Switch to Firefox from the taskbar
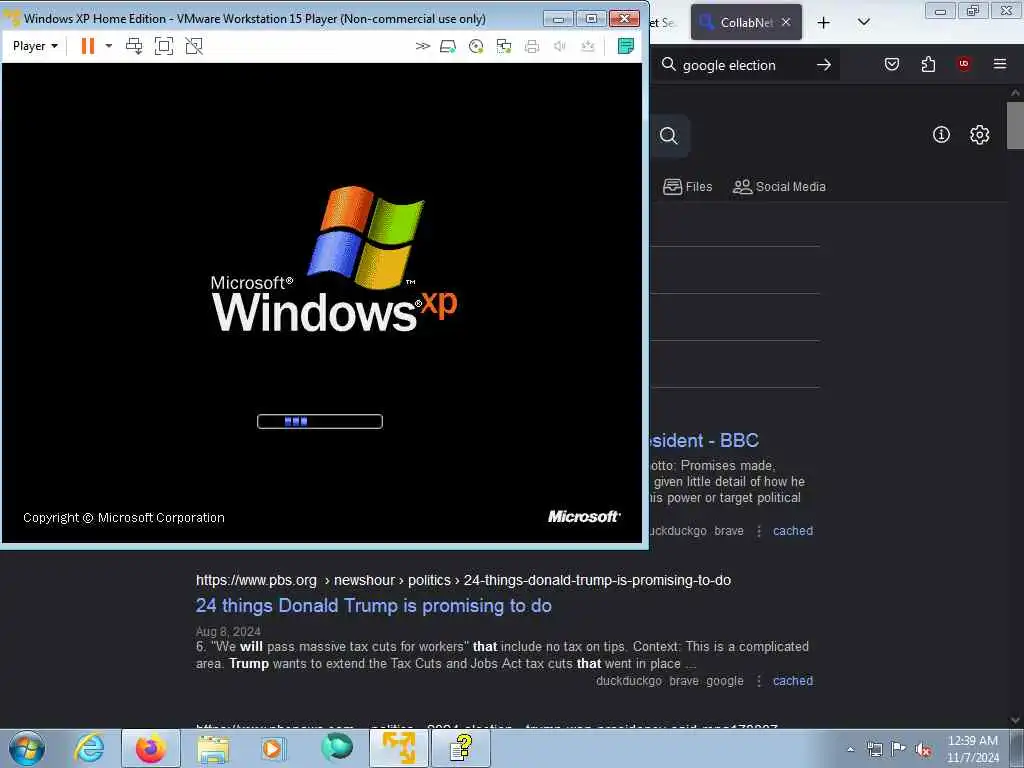The height and width of the screenshot is (768, 1024). click(150, 748)
